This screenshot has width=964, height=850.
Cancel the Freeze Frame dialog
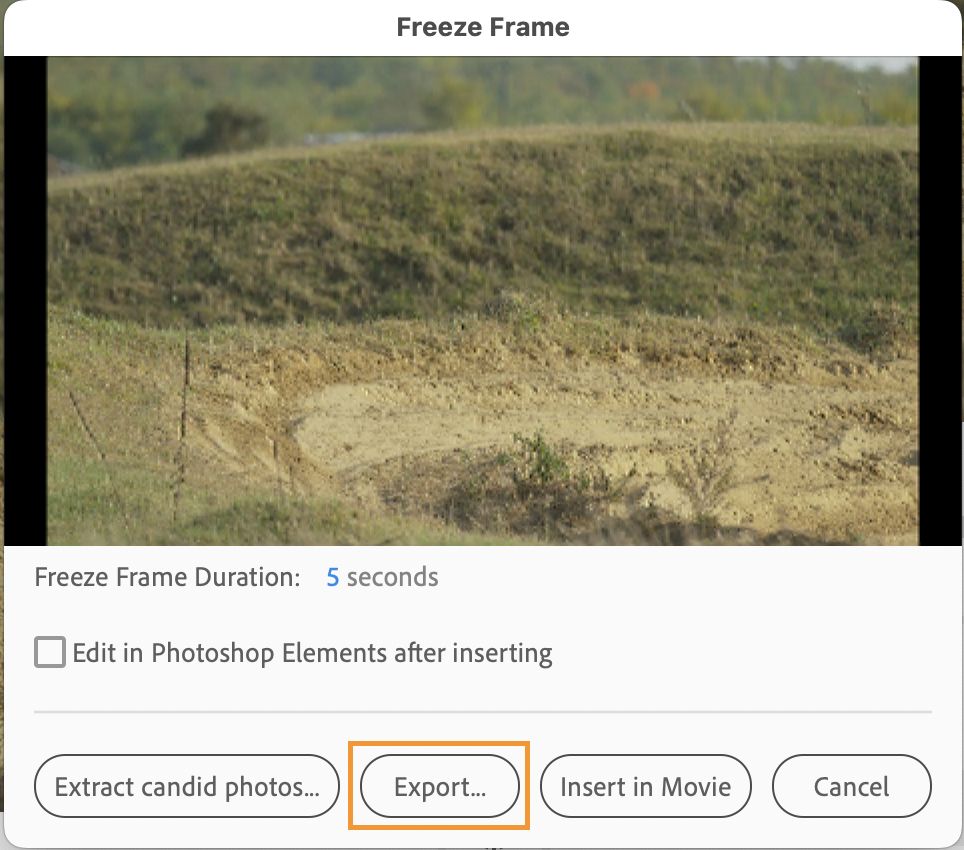(851, 787)
